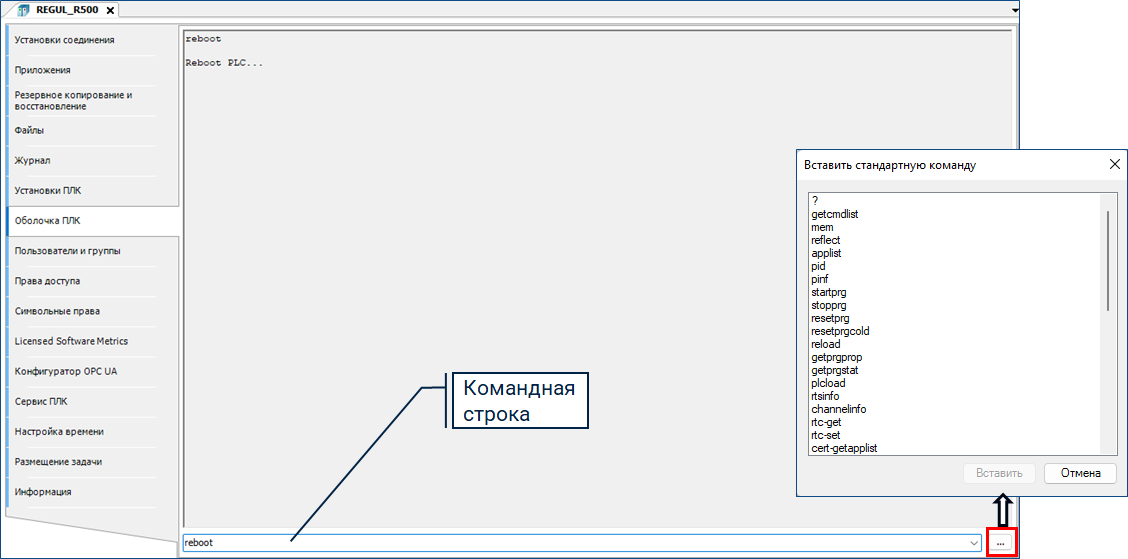Click the REGUL_R500 device tab icon

[23, 10]
